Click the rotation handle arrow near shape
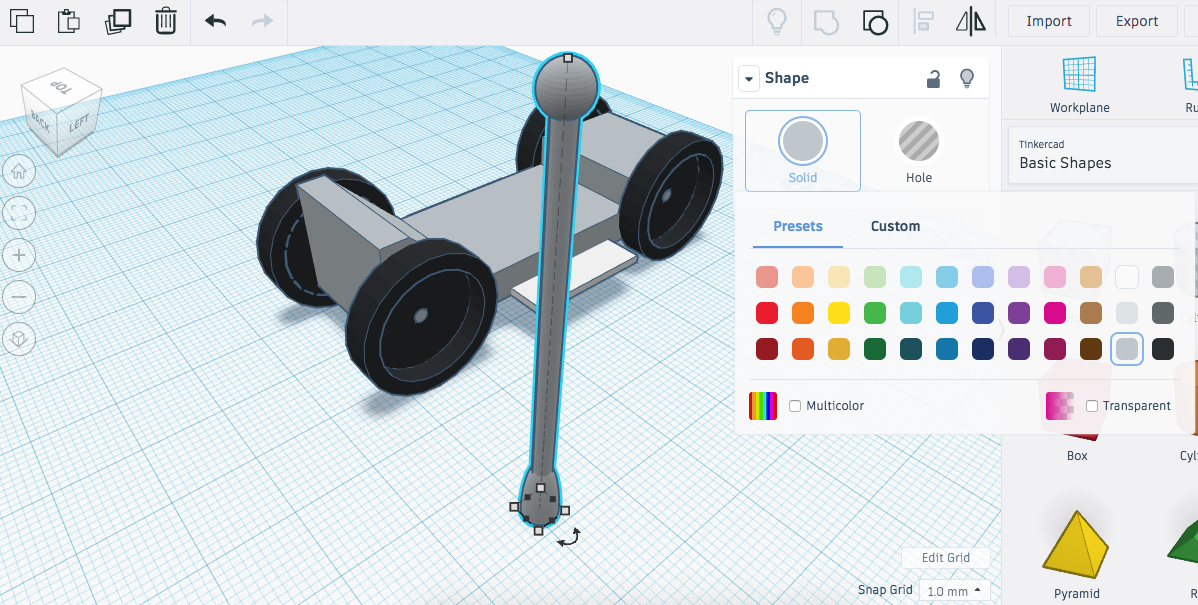 pyautogui.click(x=568, y=537)
